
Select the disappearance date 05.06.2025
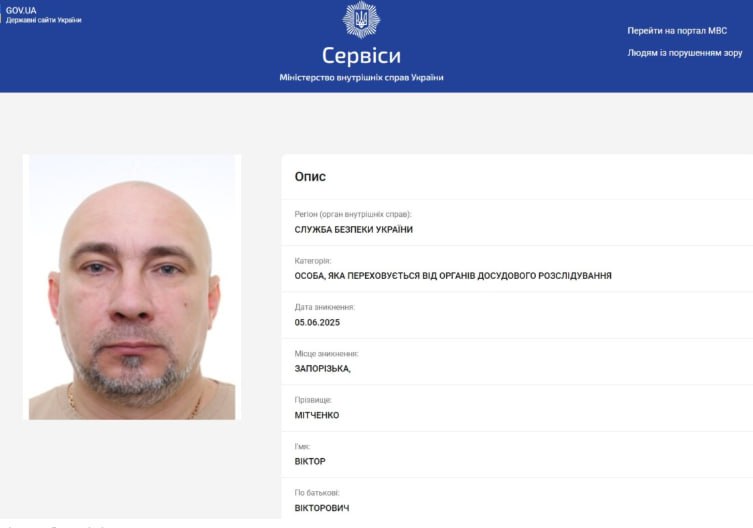(x=317, y=322)
